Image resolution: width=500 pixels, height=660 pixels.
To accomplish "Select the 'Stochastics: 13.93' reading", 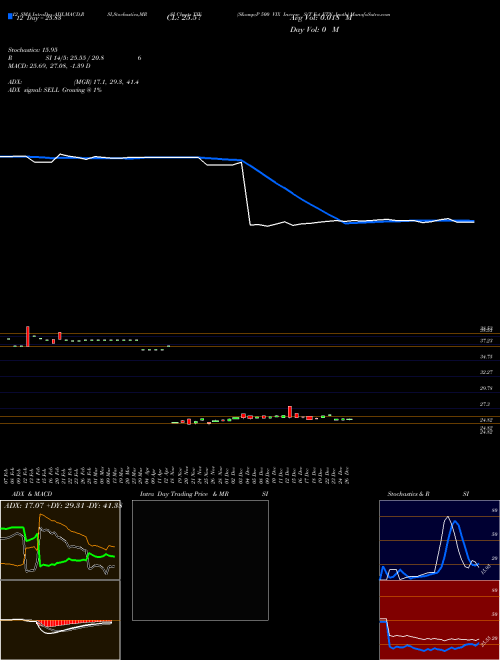I will pos(34,50).
